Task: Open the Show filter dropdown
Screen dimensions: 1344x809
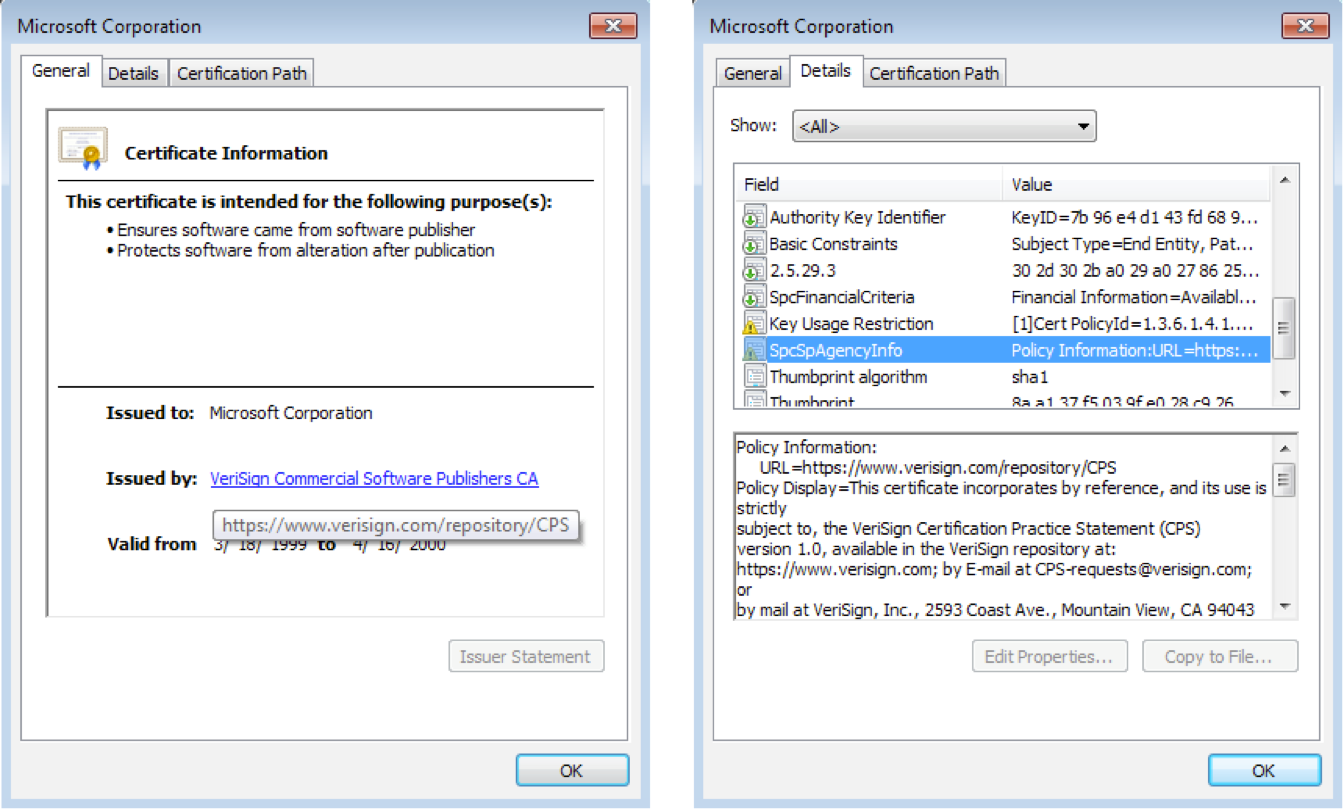Action: coord(944,127)
